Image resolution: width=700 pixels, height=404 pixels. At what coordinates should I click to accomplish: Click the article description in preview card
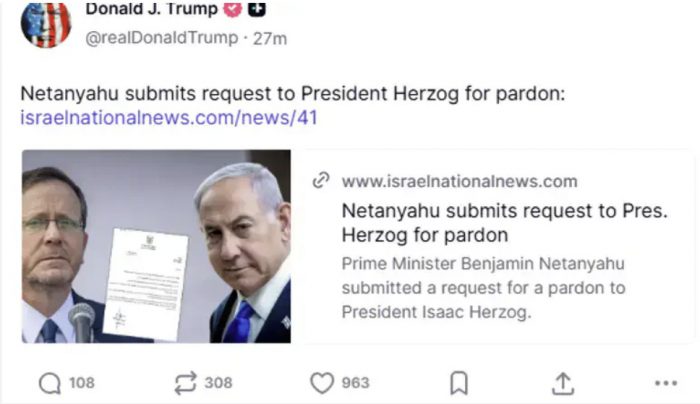483,288
